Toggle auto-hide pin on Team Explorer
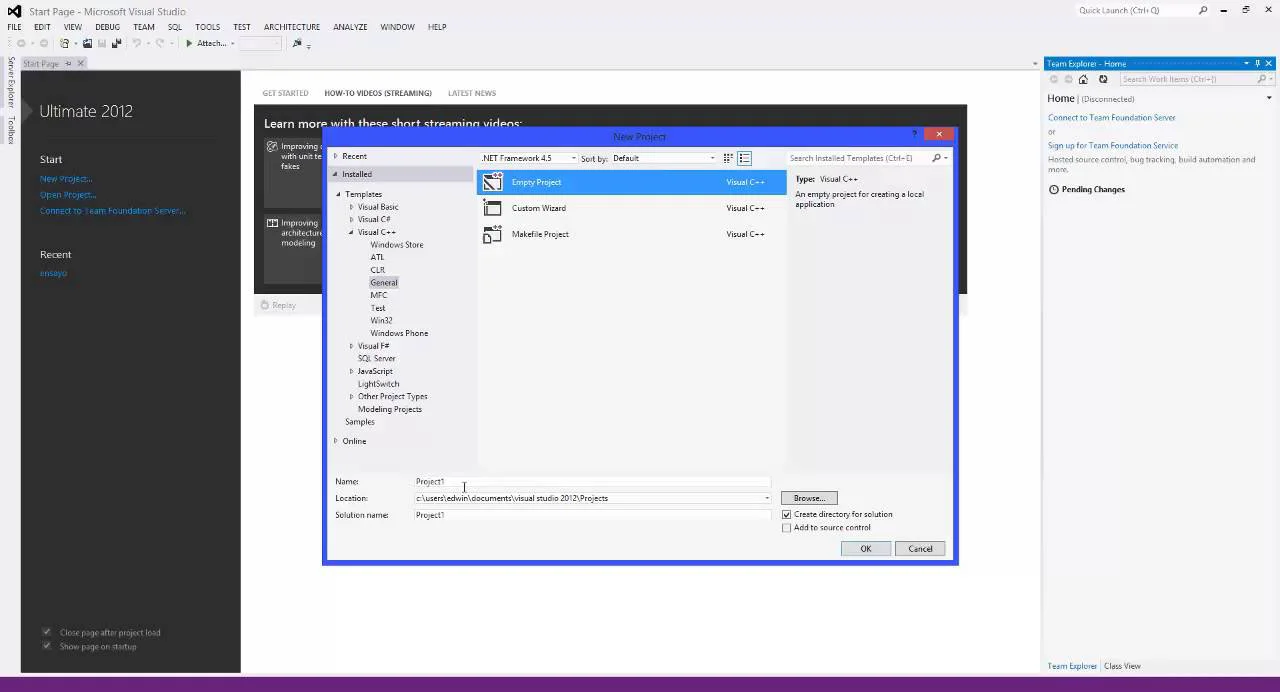Screen dimensions: 1280x692 click(x=1257, y=63)
